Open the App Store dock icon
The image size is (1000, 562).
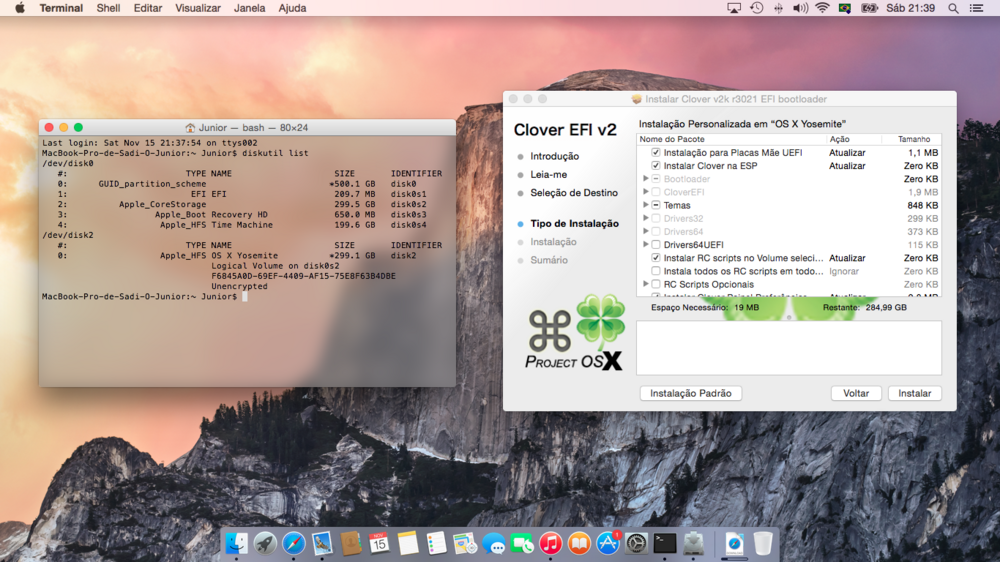coord(608,543)
